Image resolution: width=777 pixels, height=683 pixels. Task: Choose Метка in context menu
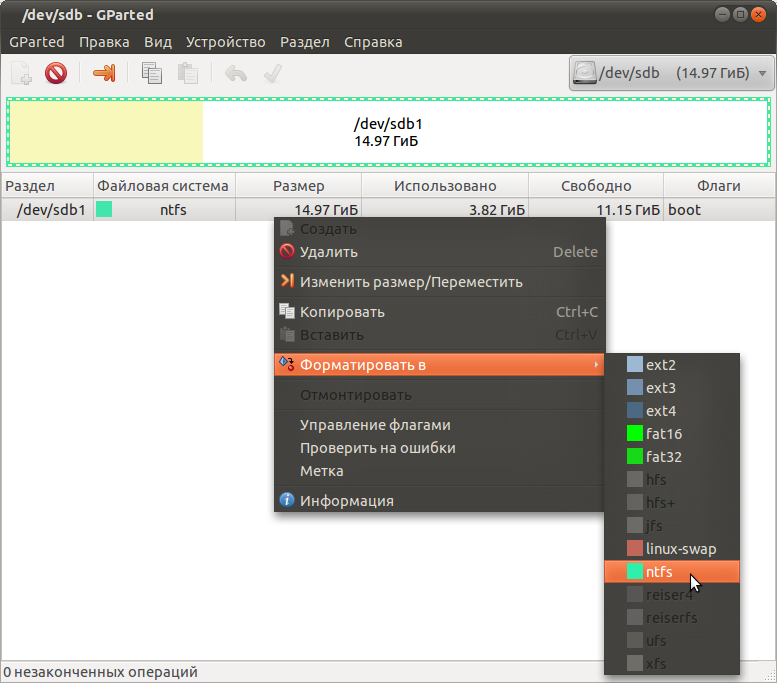pyautogui.click(x=439, y=471)
